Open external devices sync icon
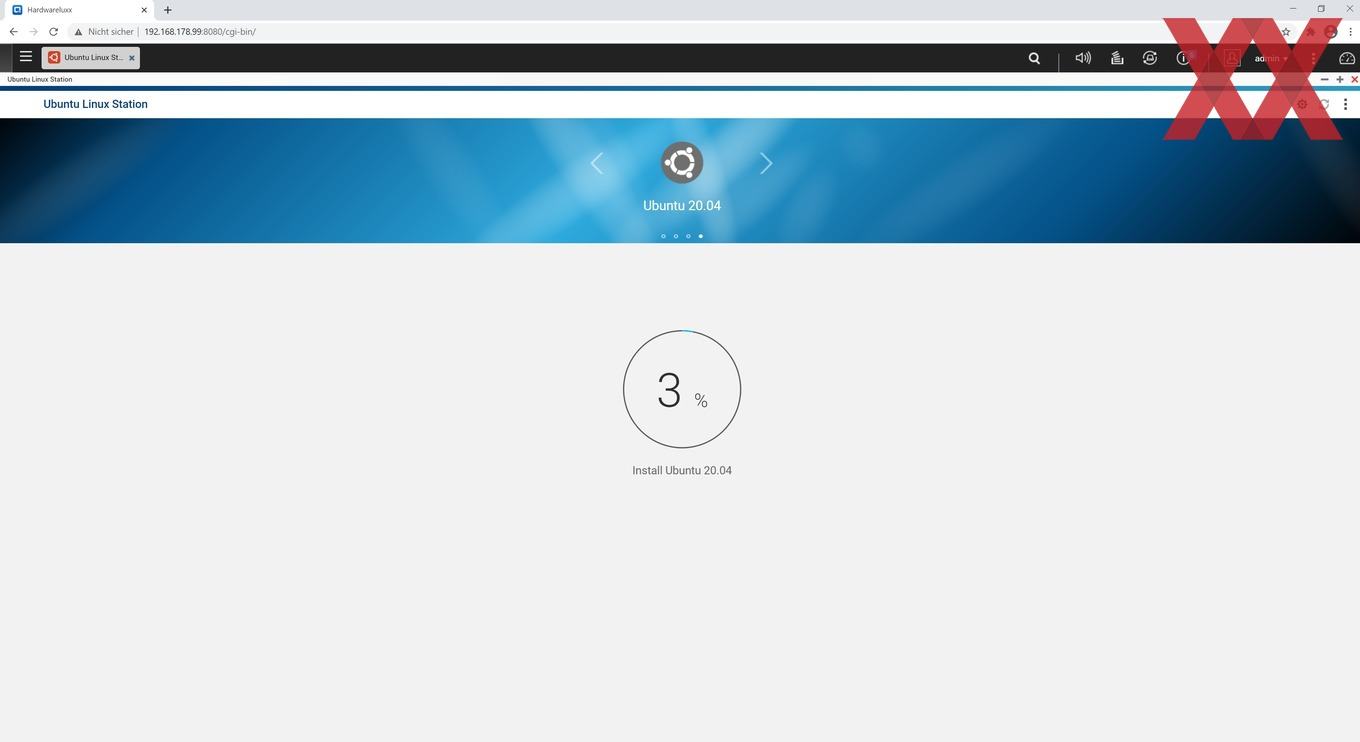1360x742 pixels. [1150, 58]
